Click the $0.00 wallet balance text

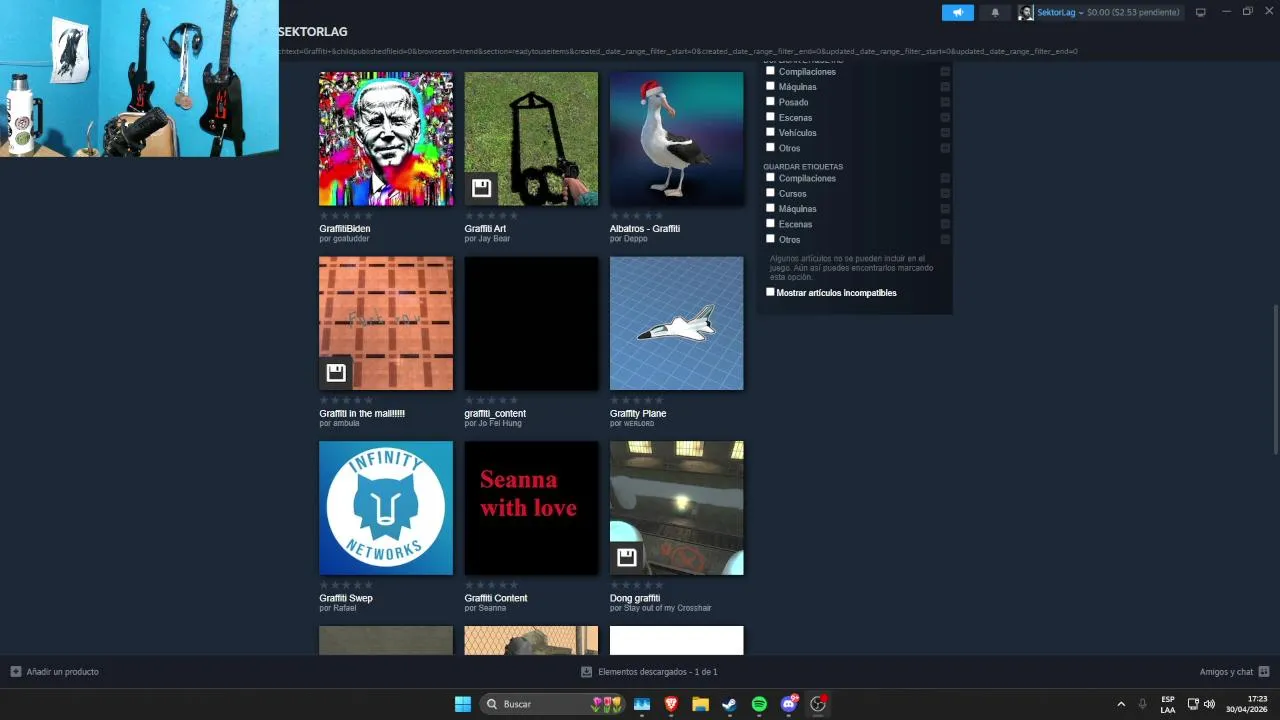[1133, 12]
